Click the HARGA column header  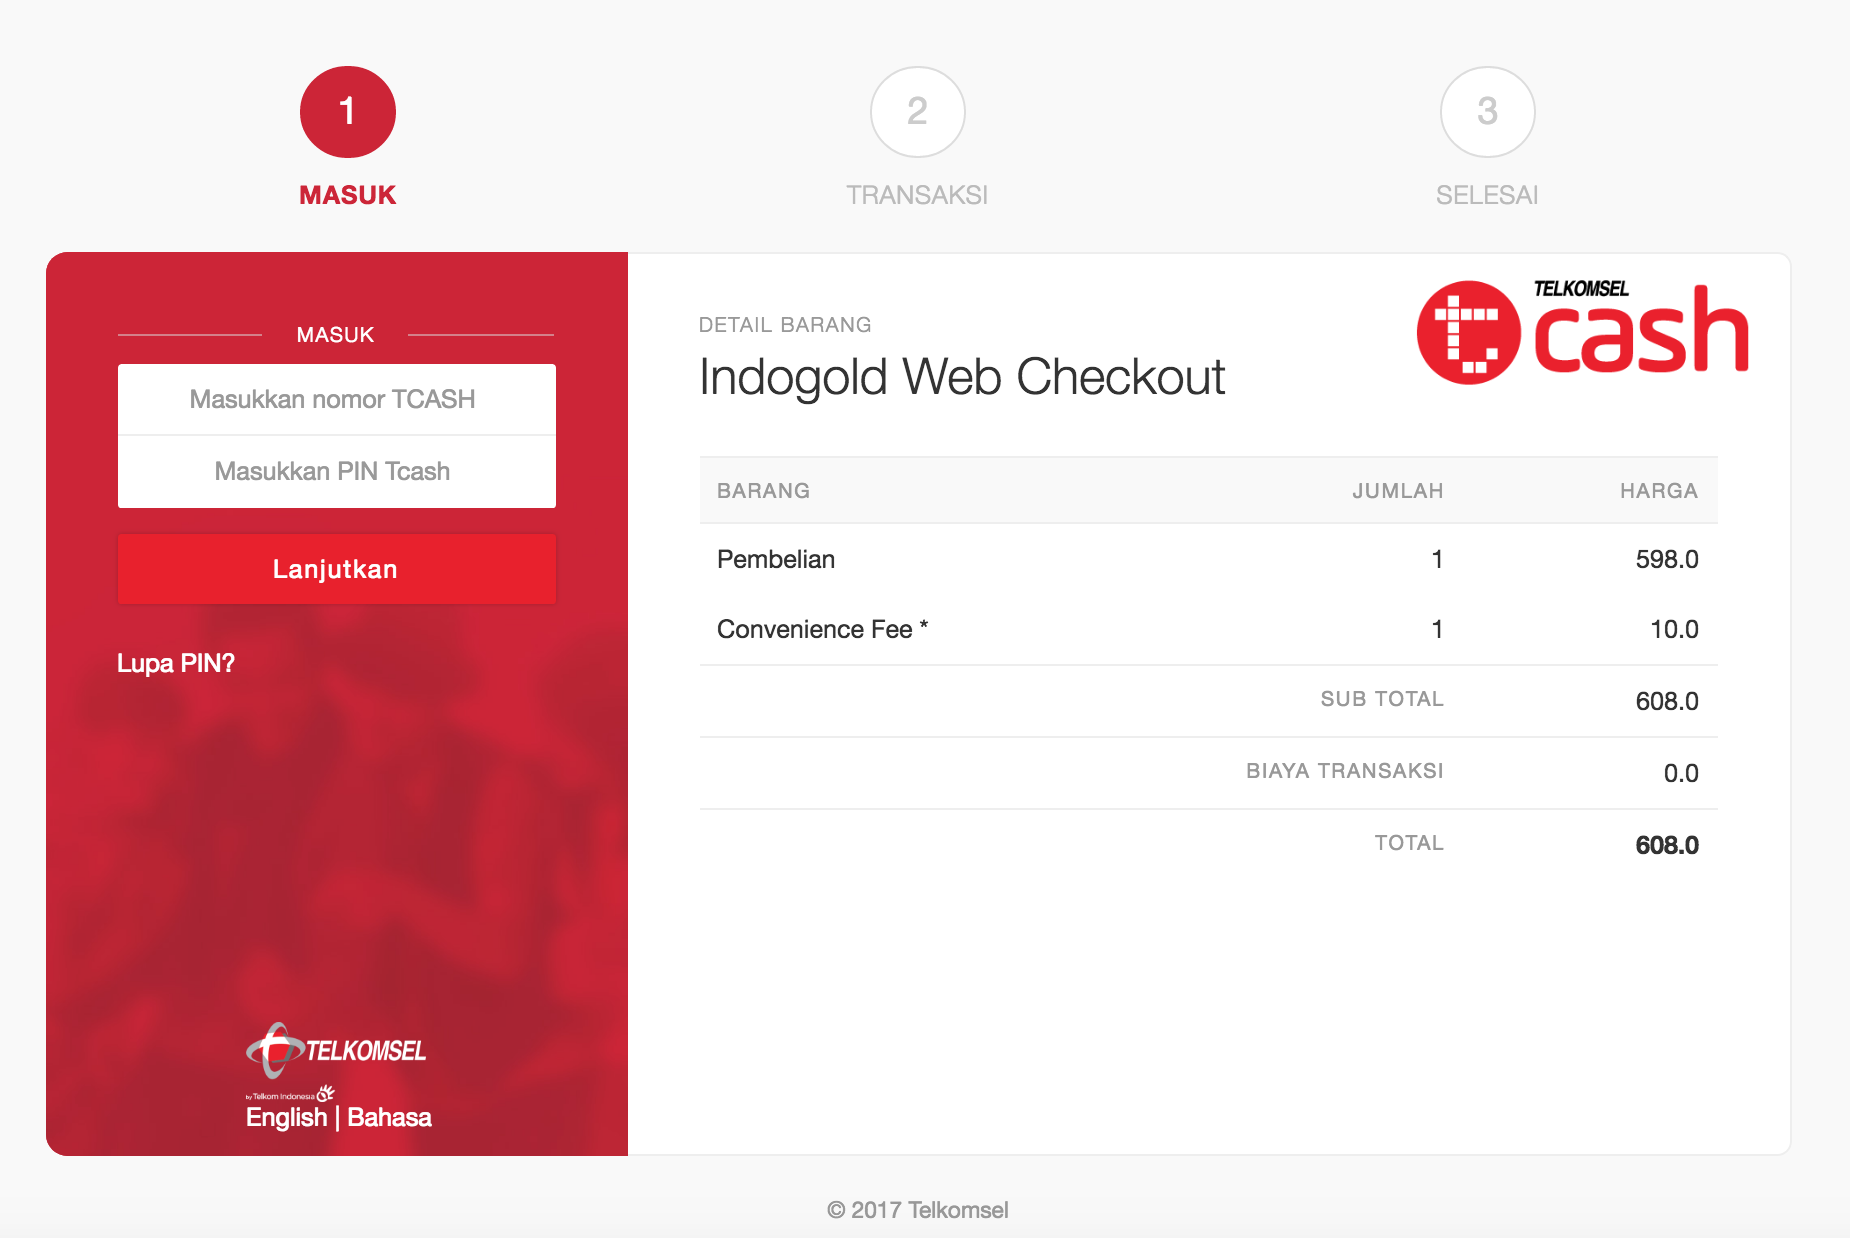(1659, 491)
